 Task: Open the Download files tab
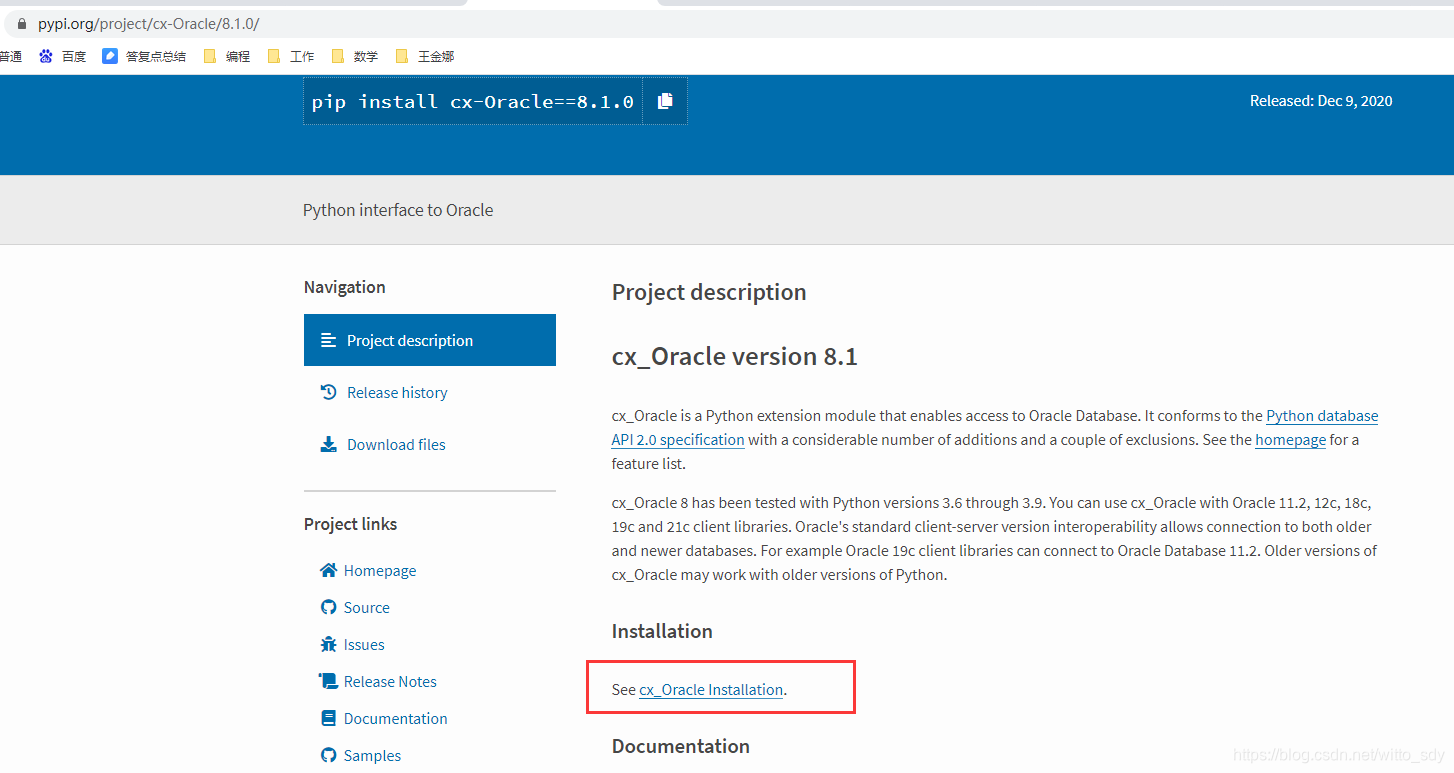(430, 444)
